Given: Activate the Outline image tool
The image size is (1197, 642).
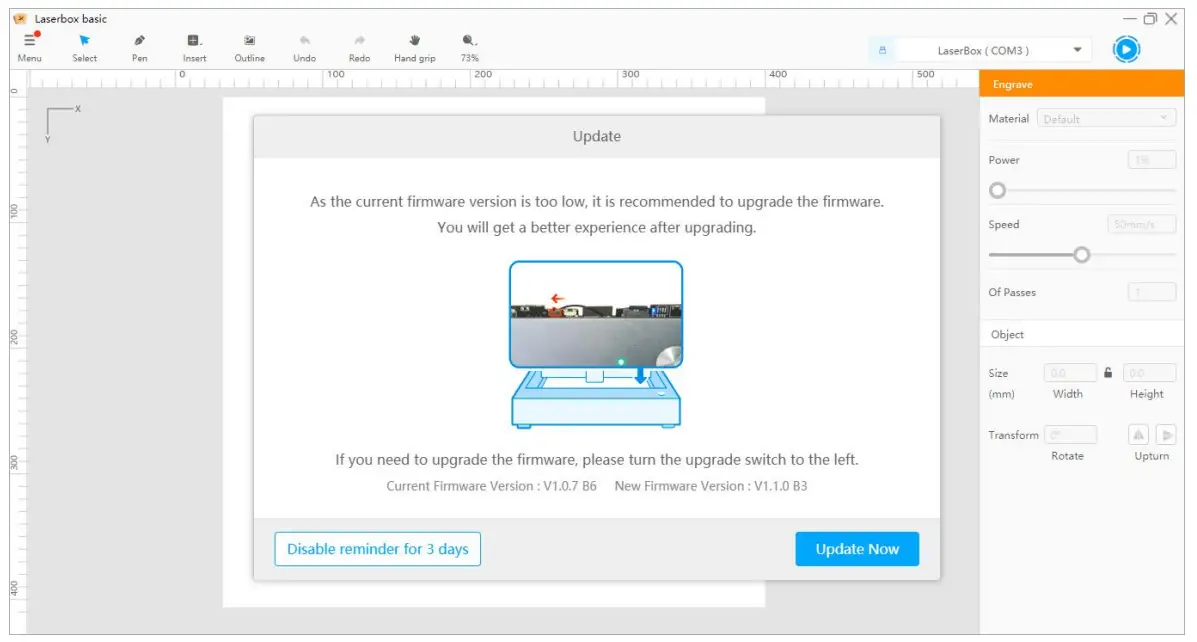Looking at the screenshot, I should (x=250, y=40).
